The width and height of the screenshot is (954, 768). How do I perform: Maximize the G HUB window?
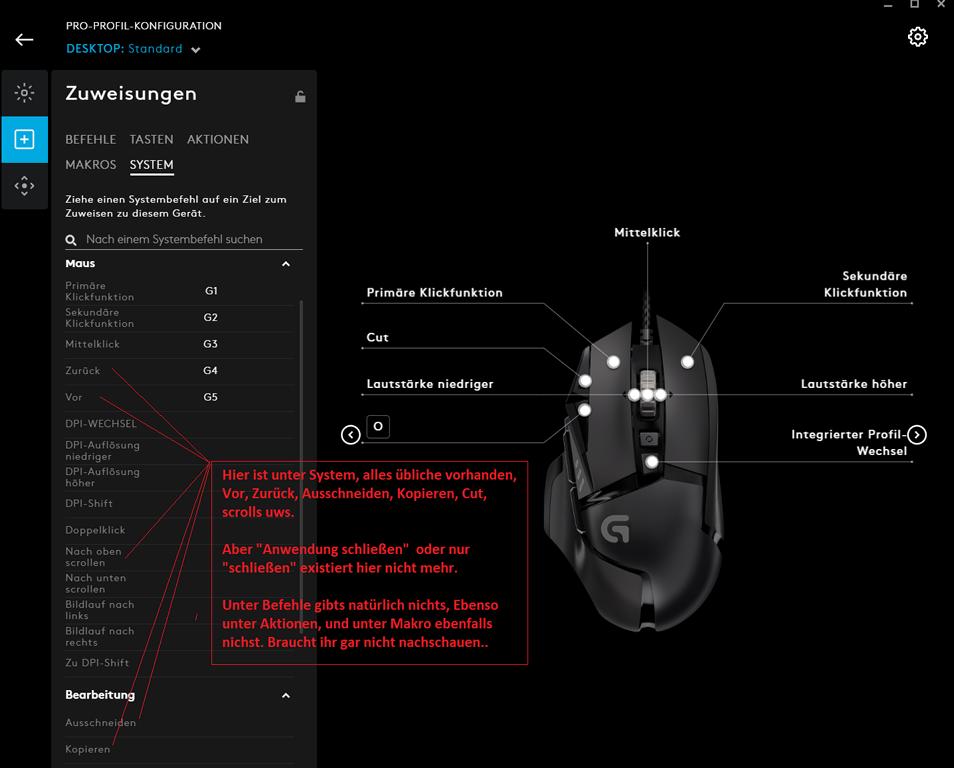[x=914, y=4]
